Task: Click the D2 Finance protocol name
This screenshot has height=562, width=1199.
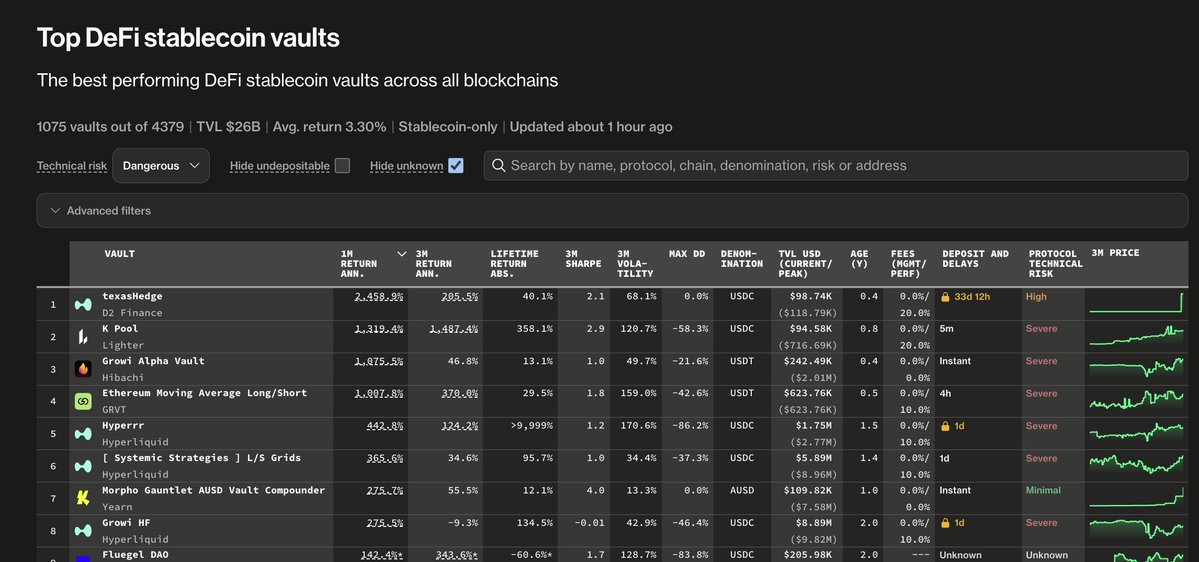Action: (132, 313)
